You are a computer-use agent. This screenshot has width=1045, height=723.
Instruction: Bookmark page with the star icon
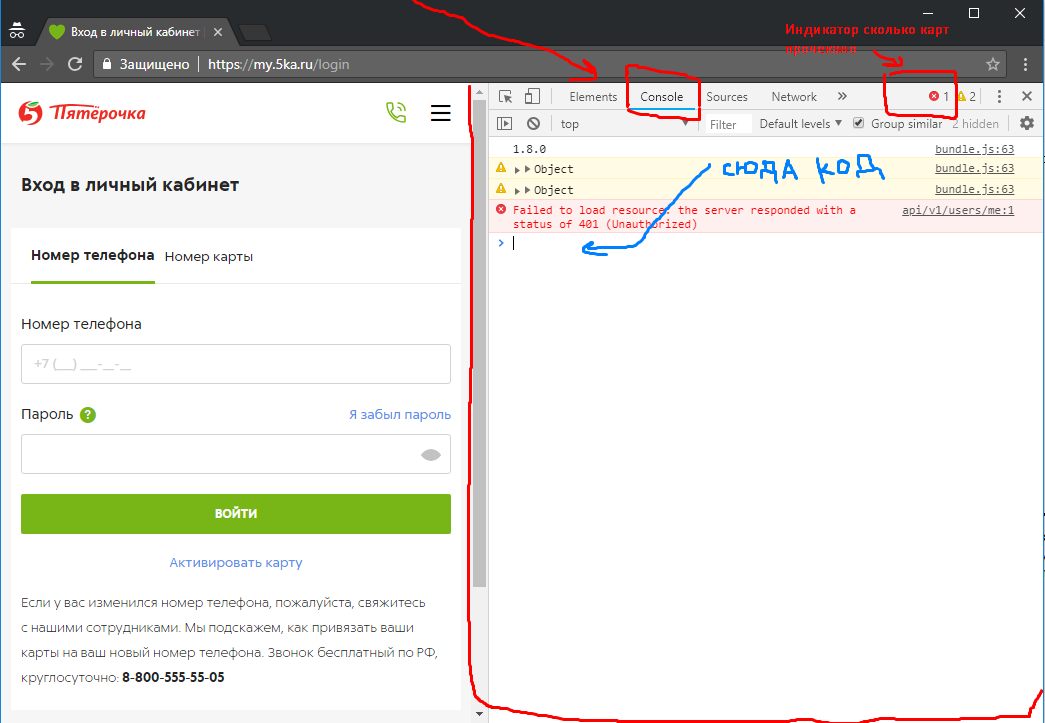[992, 65]
